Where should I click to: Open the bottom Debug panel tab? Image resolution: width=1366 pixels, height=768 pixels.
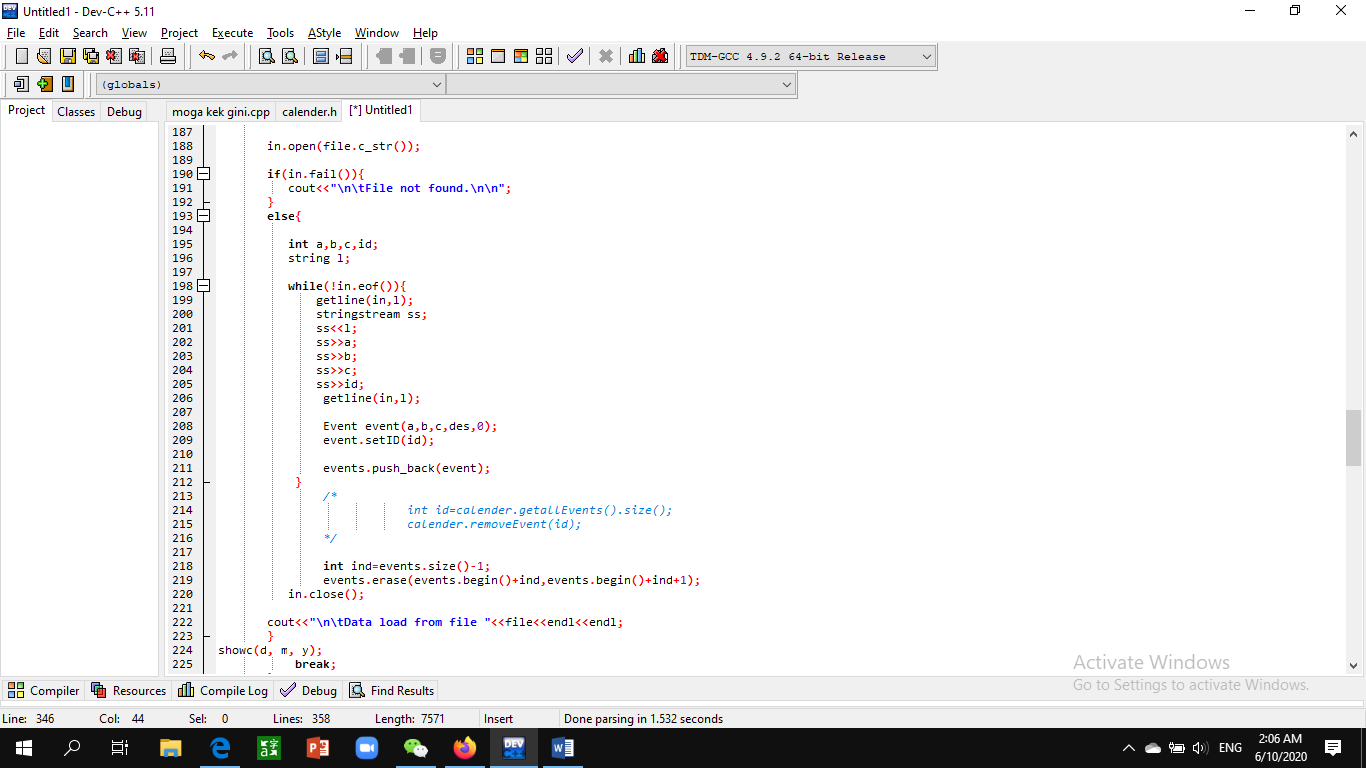309,690
